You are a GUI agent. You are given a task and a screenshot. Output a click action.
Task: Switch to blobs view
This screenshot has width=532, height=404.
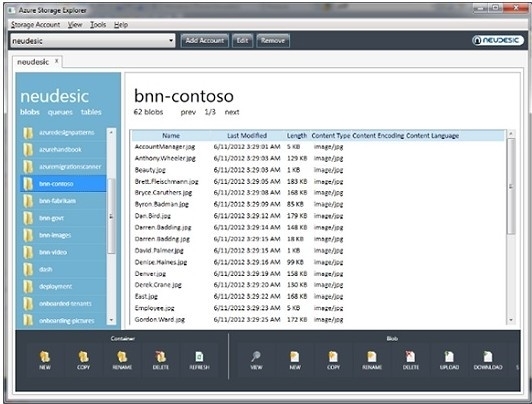(x=30, y=112)
